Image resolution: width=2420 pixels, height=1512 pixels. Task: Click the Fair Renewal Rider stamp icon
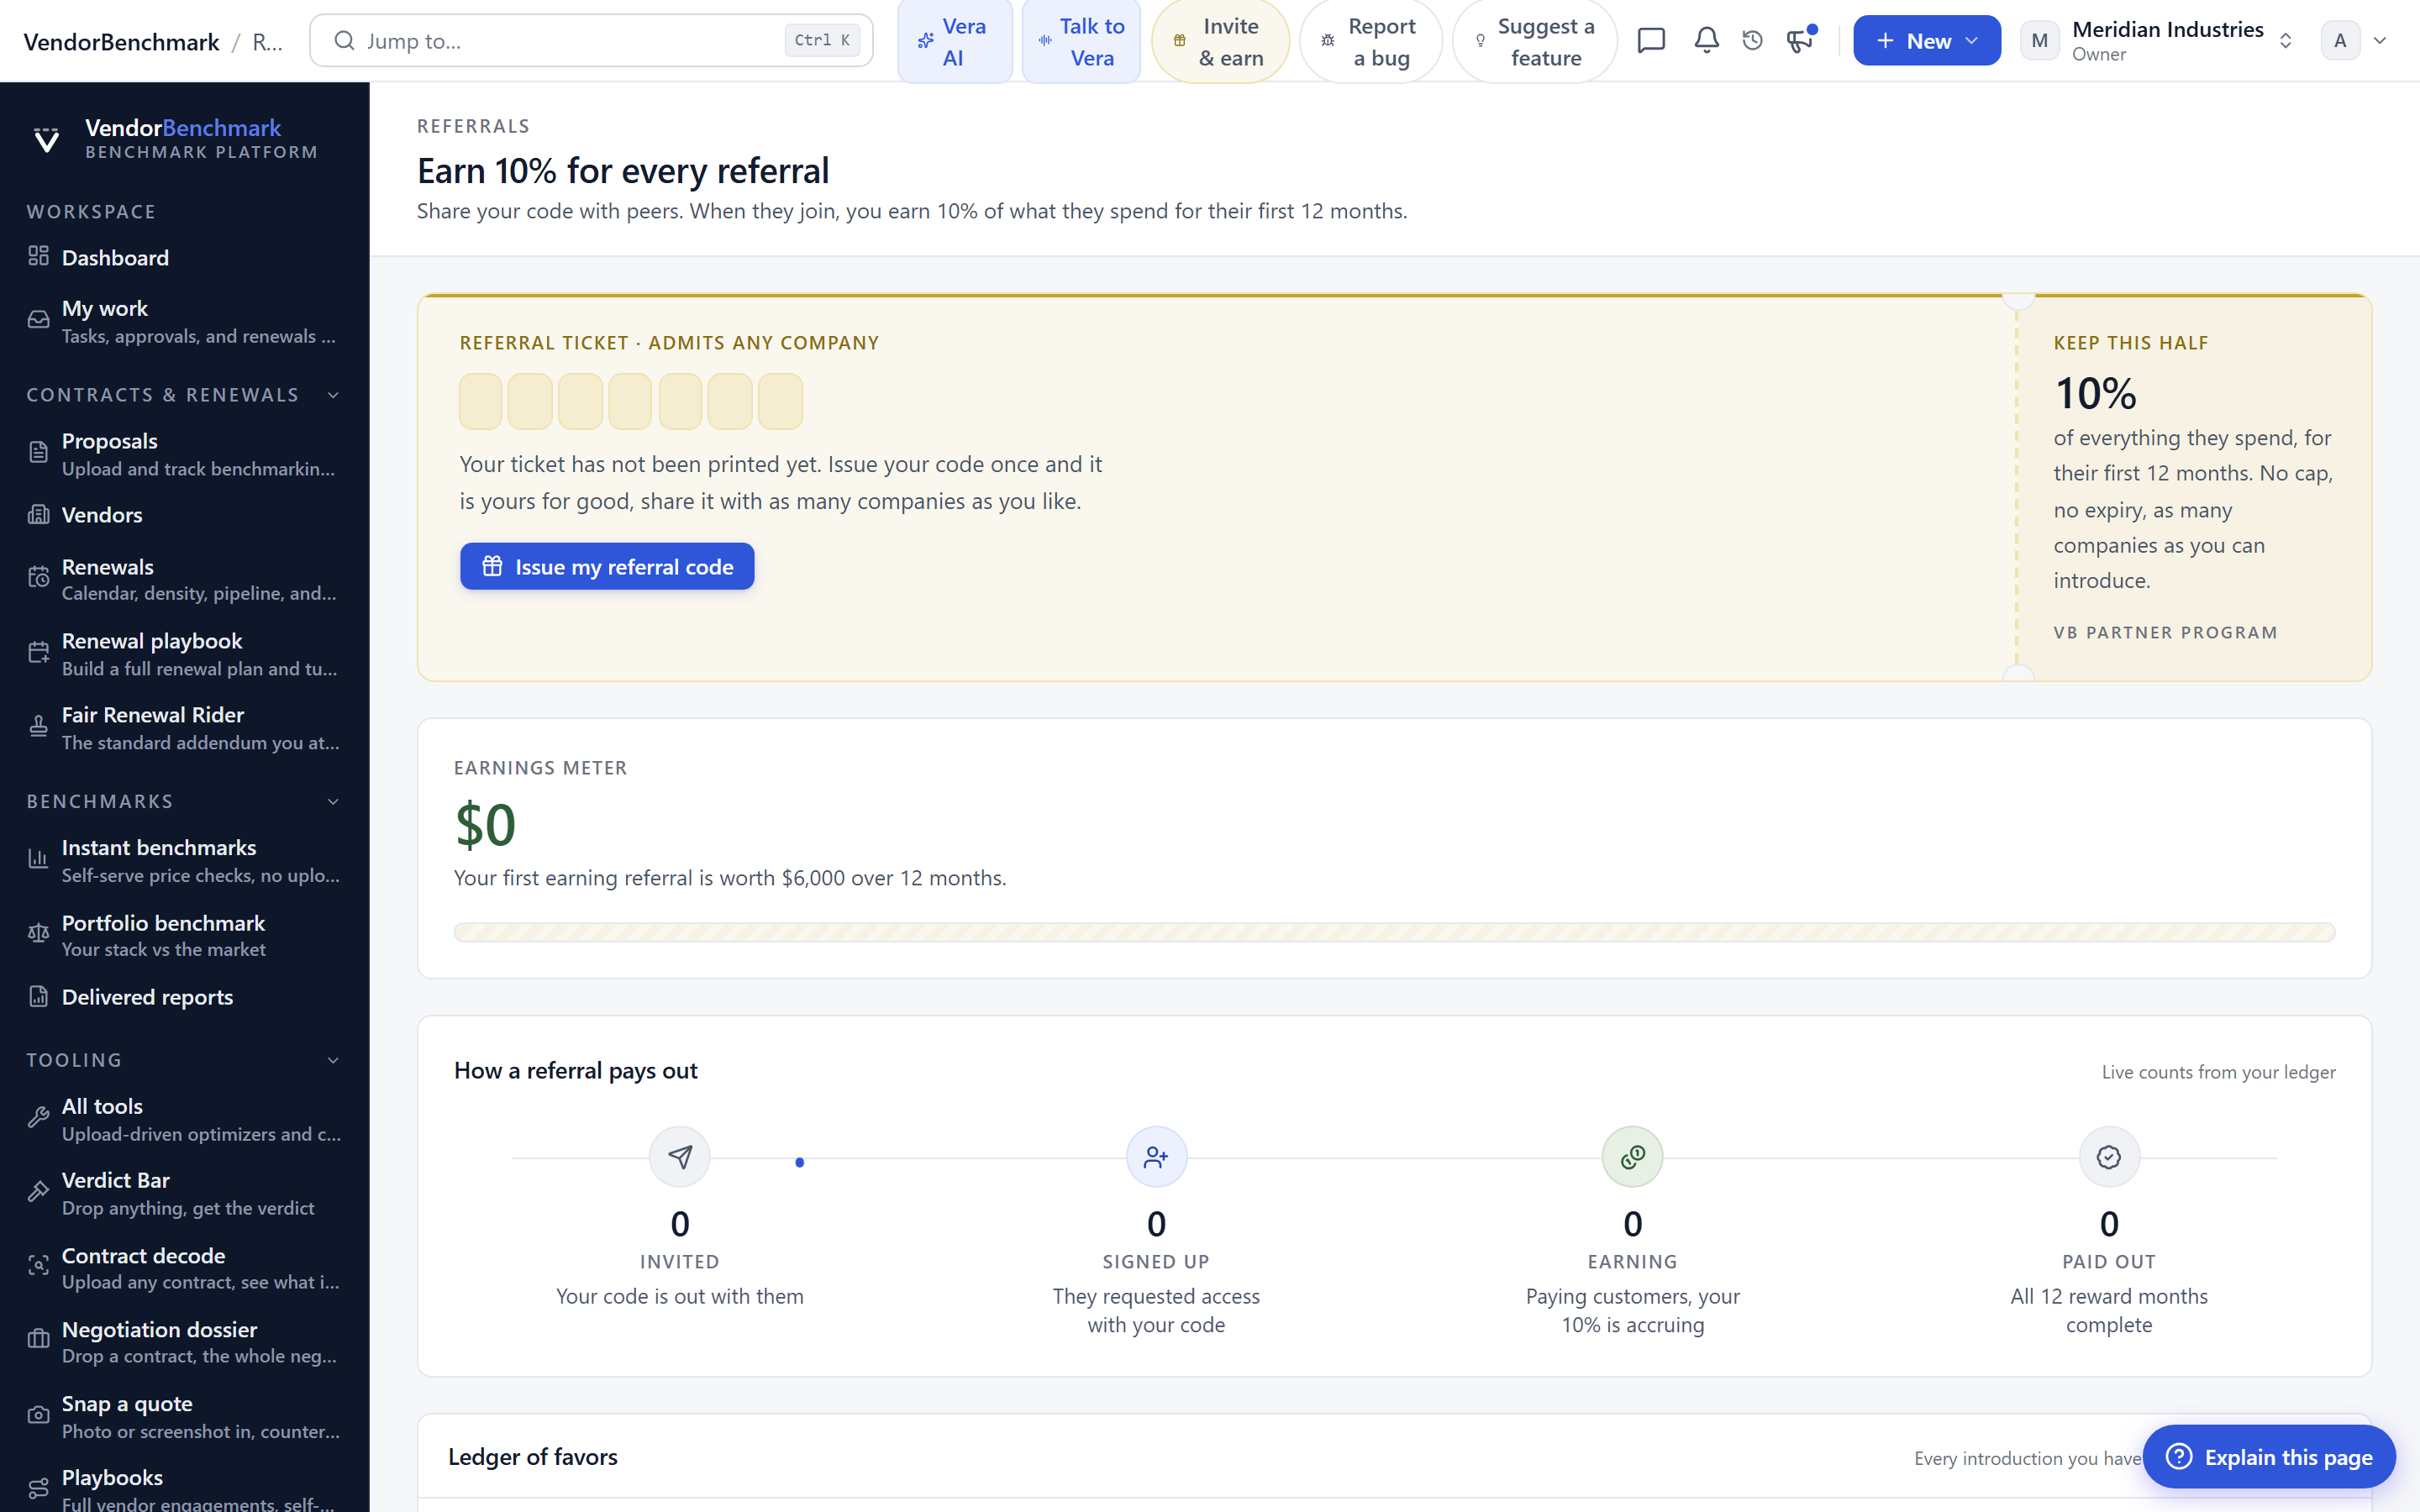(38, 727)
